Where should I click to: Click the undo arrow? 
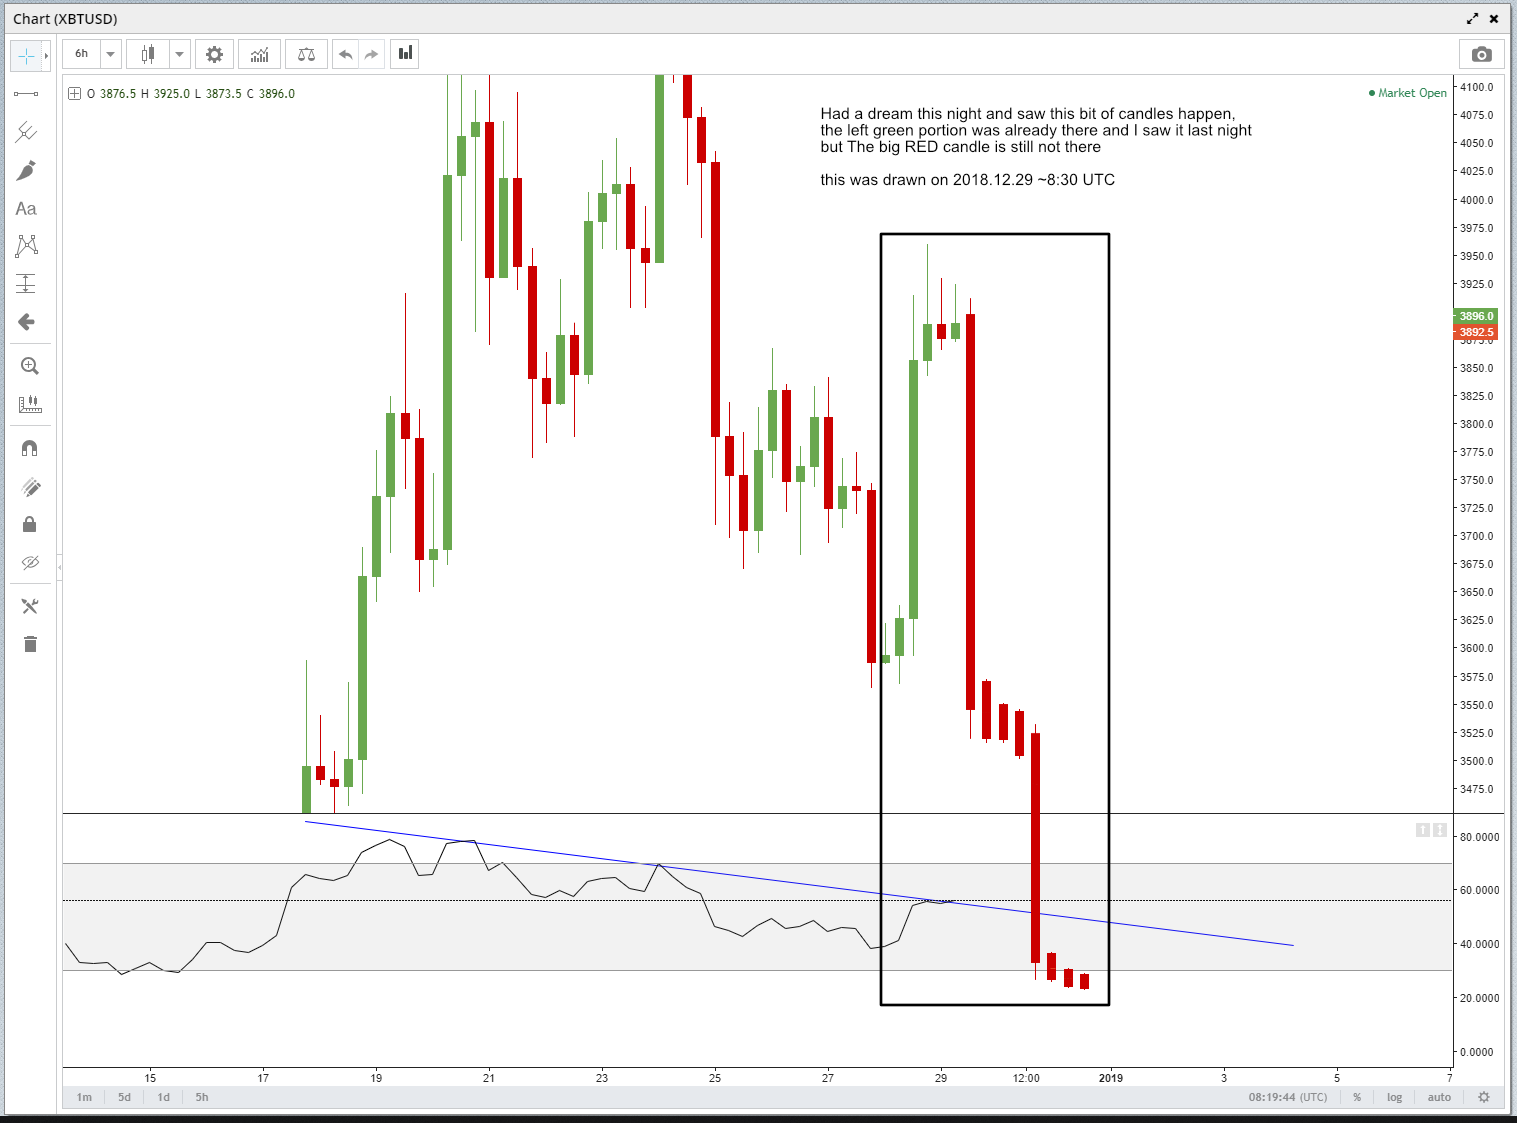pos(346,54)
